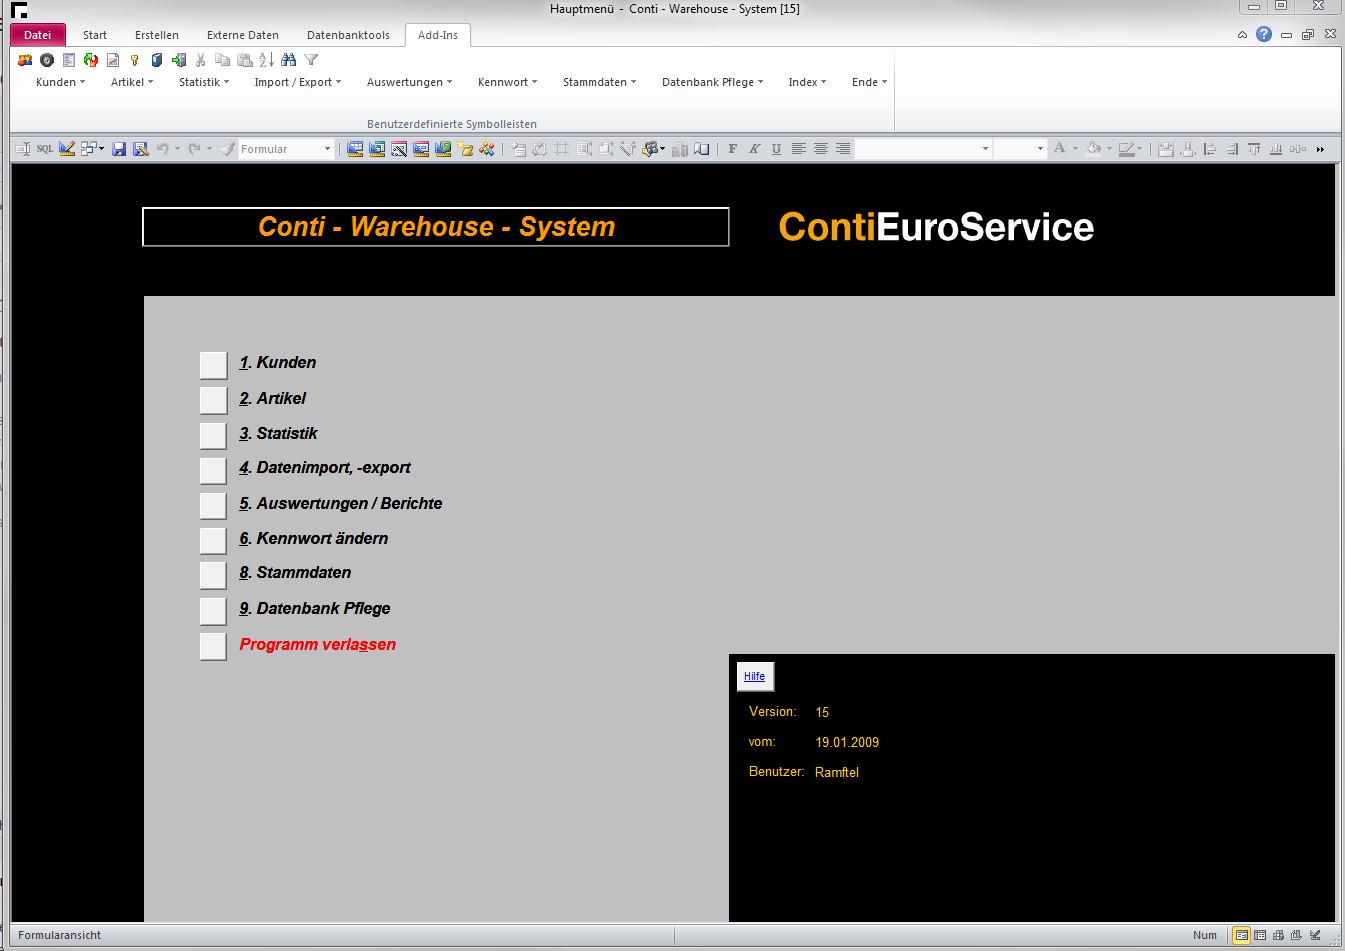Switch to the Start ribbon tab
This screenshot has height=951, width=1345.
point(95,35)
